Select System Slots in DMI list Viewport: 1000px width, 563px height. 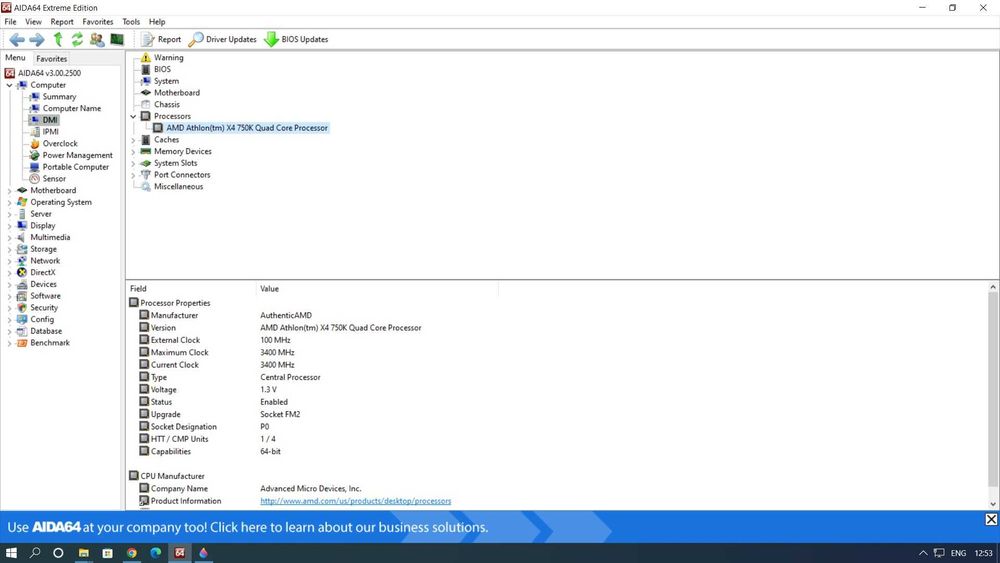(175, 163)
